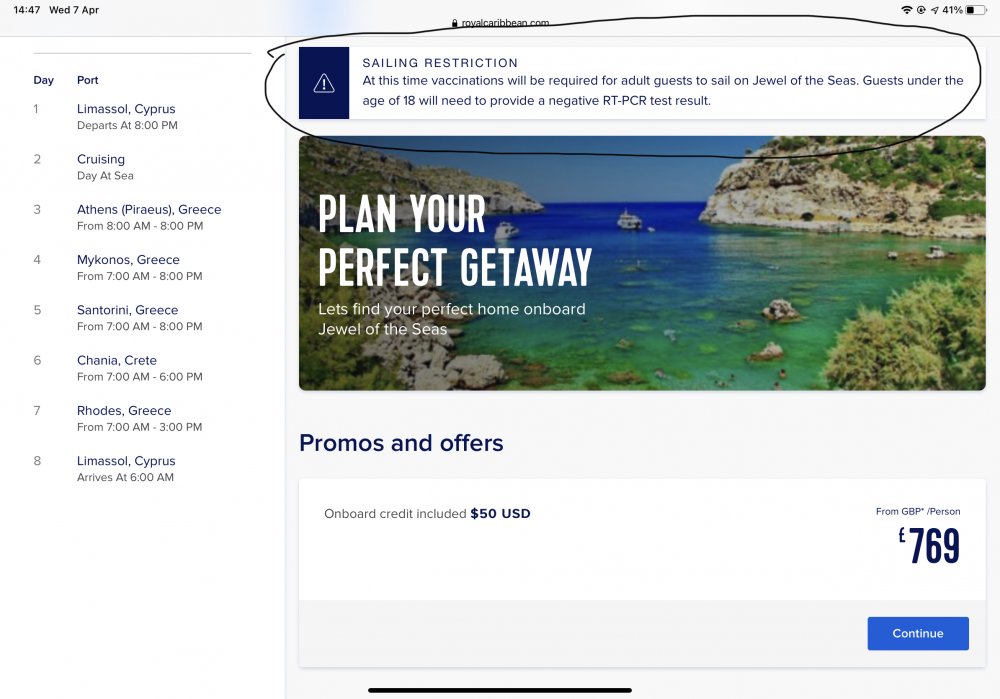This screenshot has width=1000, height=699.
Task: Select day 5 Santorini, Greece port
Action: click(140, 318)
